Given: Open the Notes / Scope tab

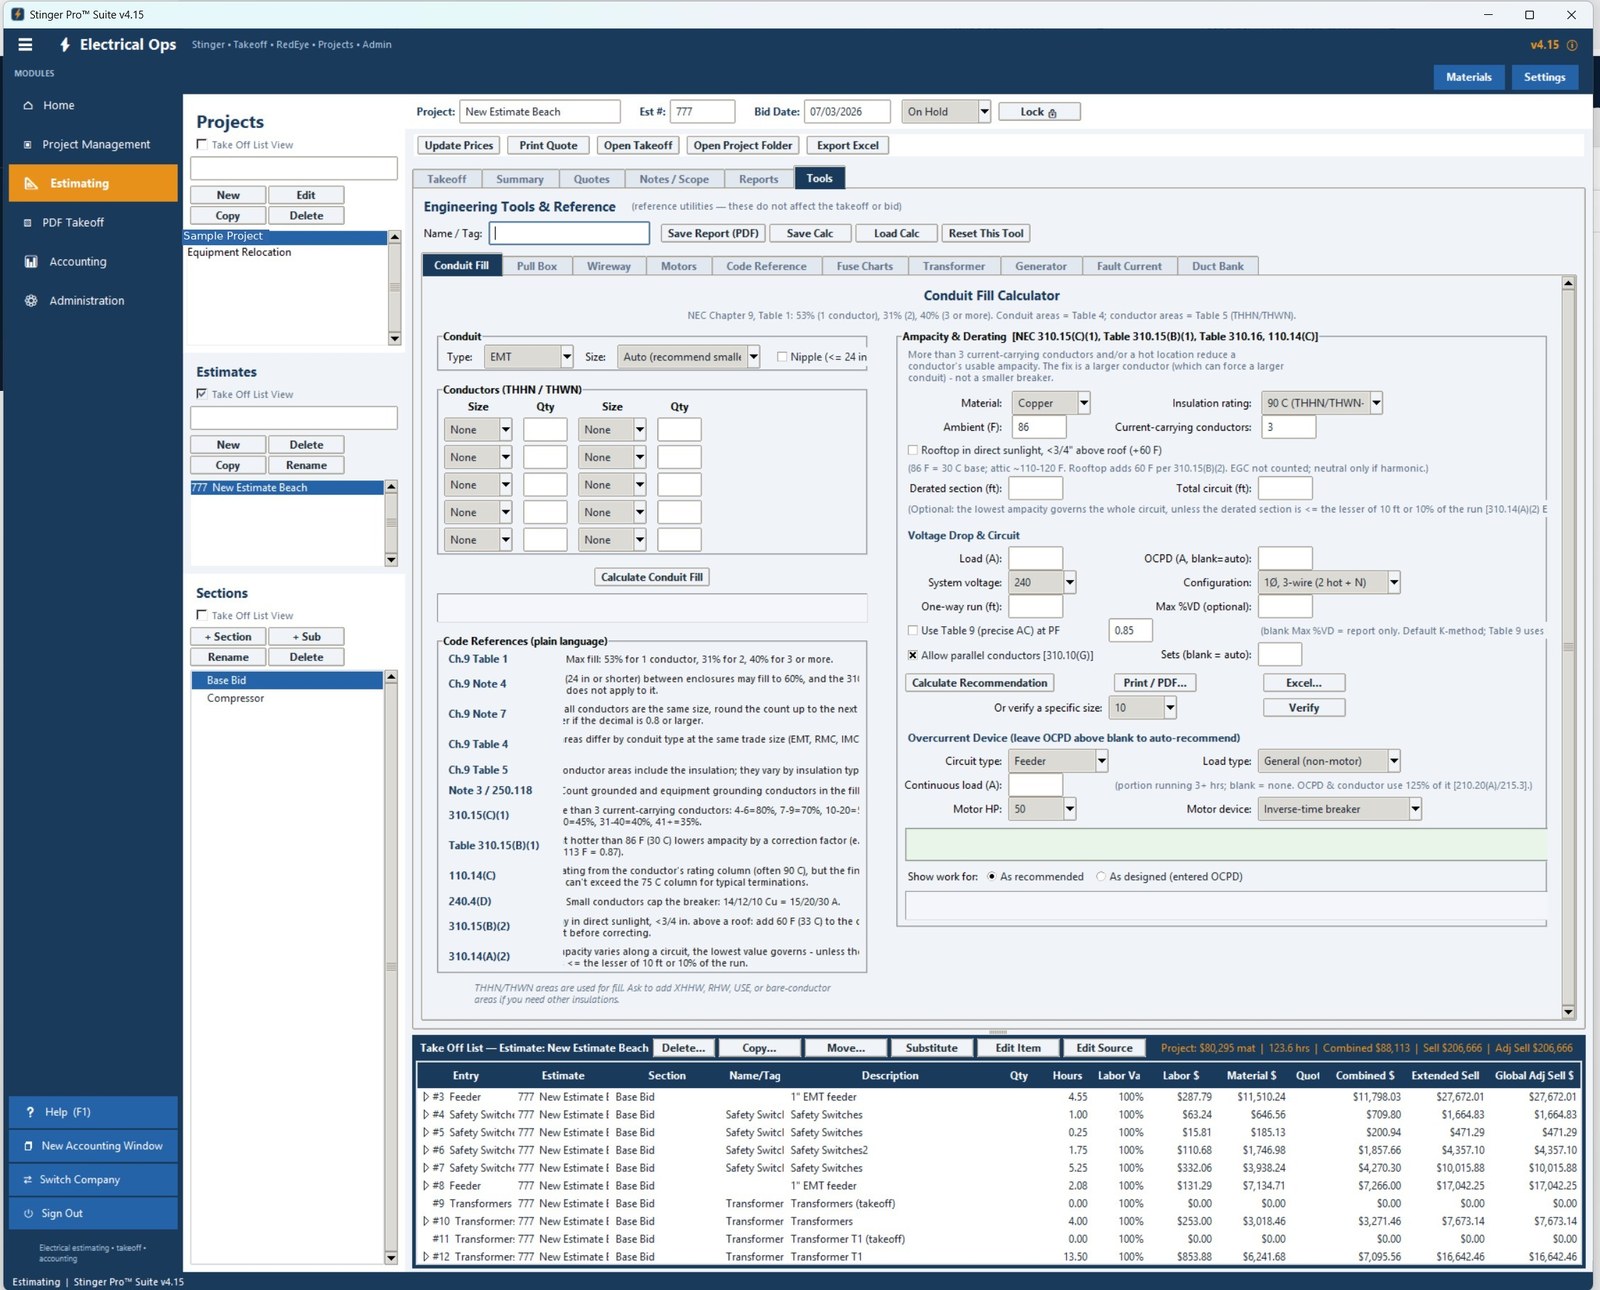Looking at the screenshot, I should click(x=674, y=179).
